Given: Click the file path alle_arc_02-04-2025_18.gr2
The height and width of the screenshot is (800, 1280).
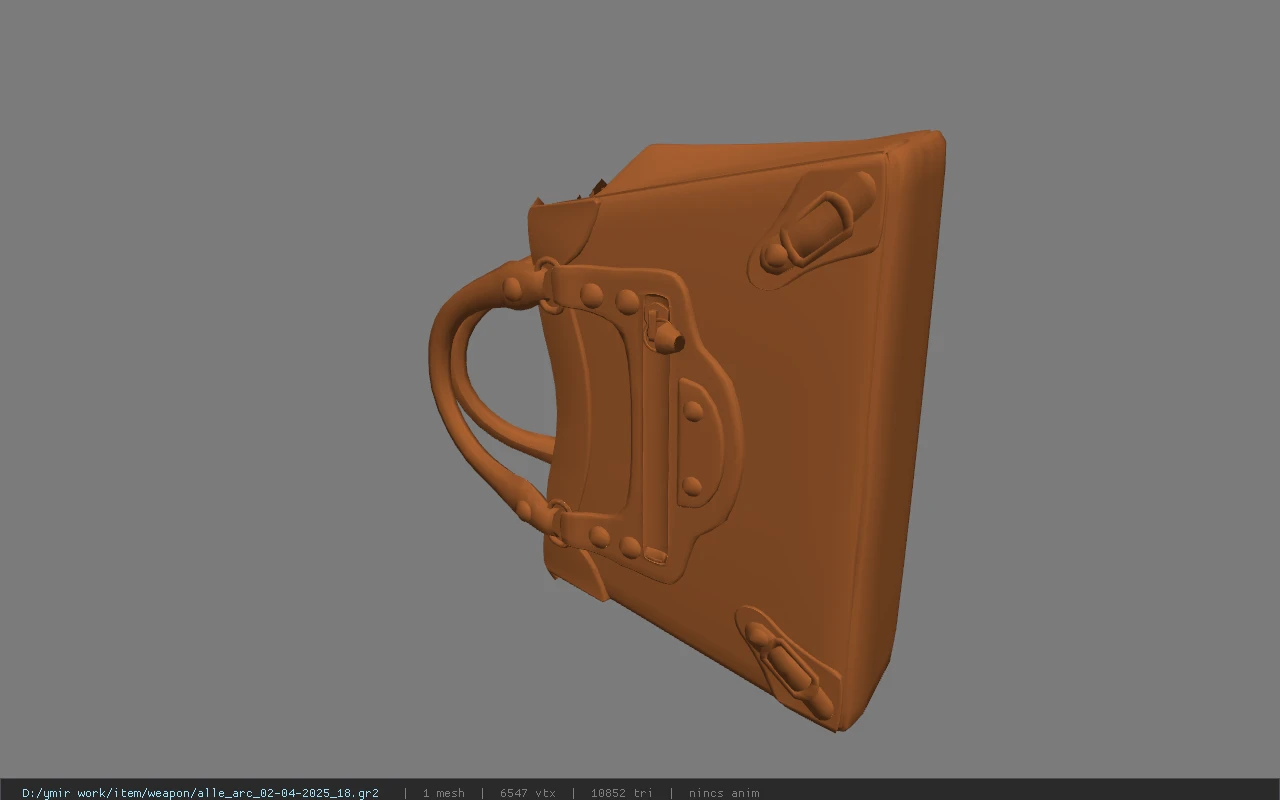Looking at the screenshot, I should 200,793.
